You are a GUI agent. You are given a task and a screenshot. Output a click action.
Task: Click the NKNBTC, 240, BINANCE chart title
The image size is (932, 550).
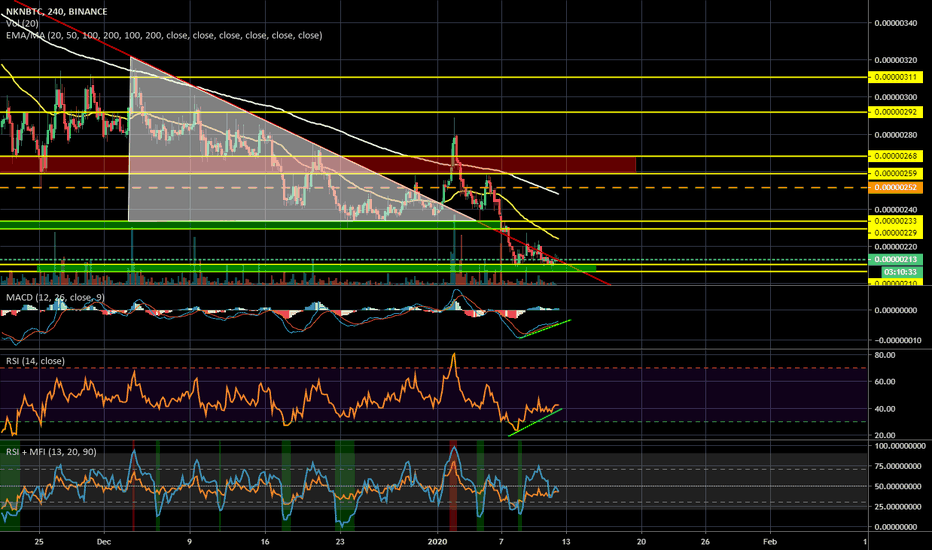(x=56, y=11)
